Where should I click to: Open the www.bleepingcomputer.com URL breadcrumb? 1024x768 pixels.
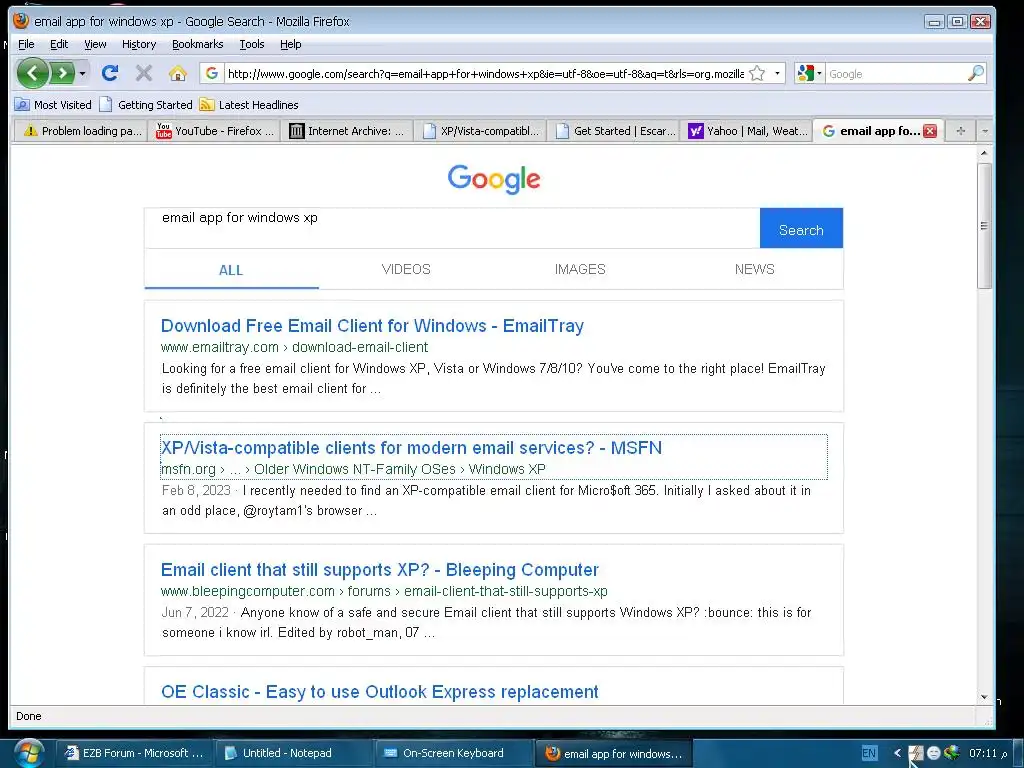pos(384,591)
